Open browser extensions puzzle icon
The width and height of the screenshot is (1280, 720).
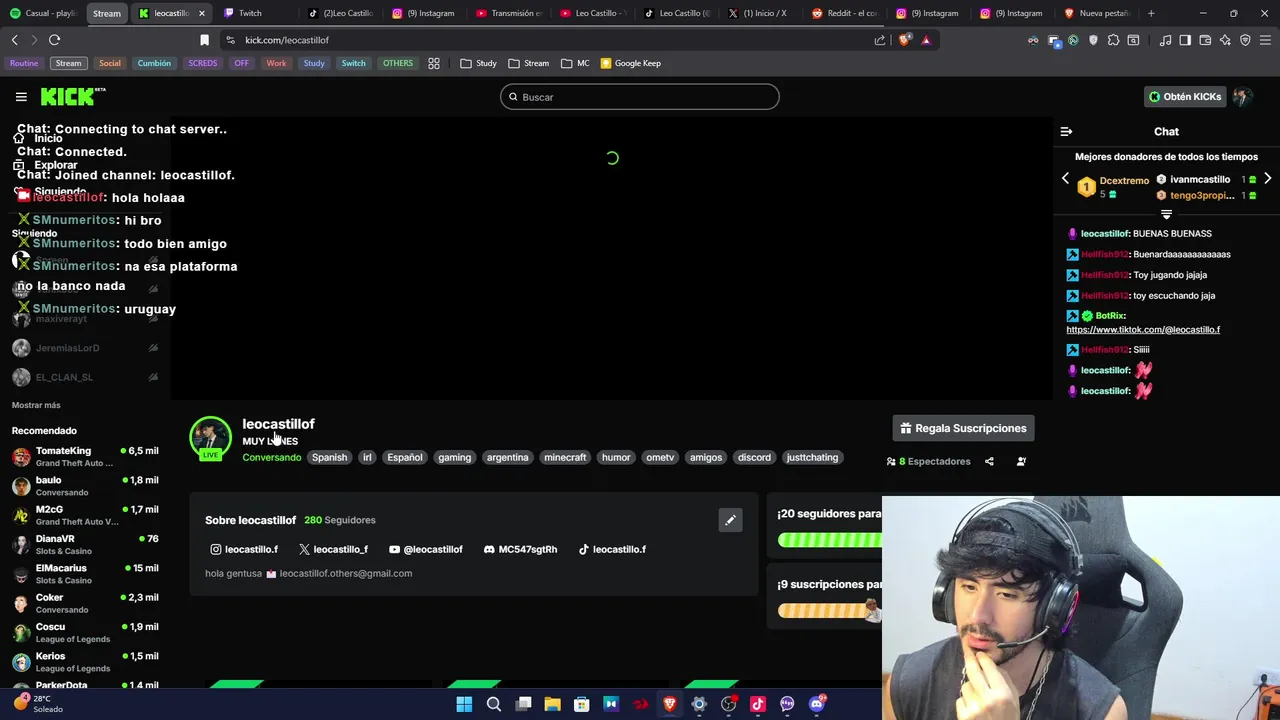click(1113, 40)
